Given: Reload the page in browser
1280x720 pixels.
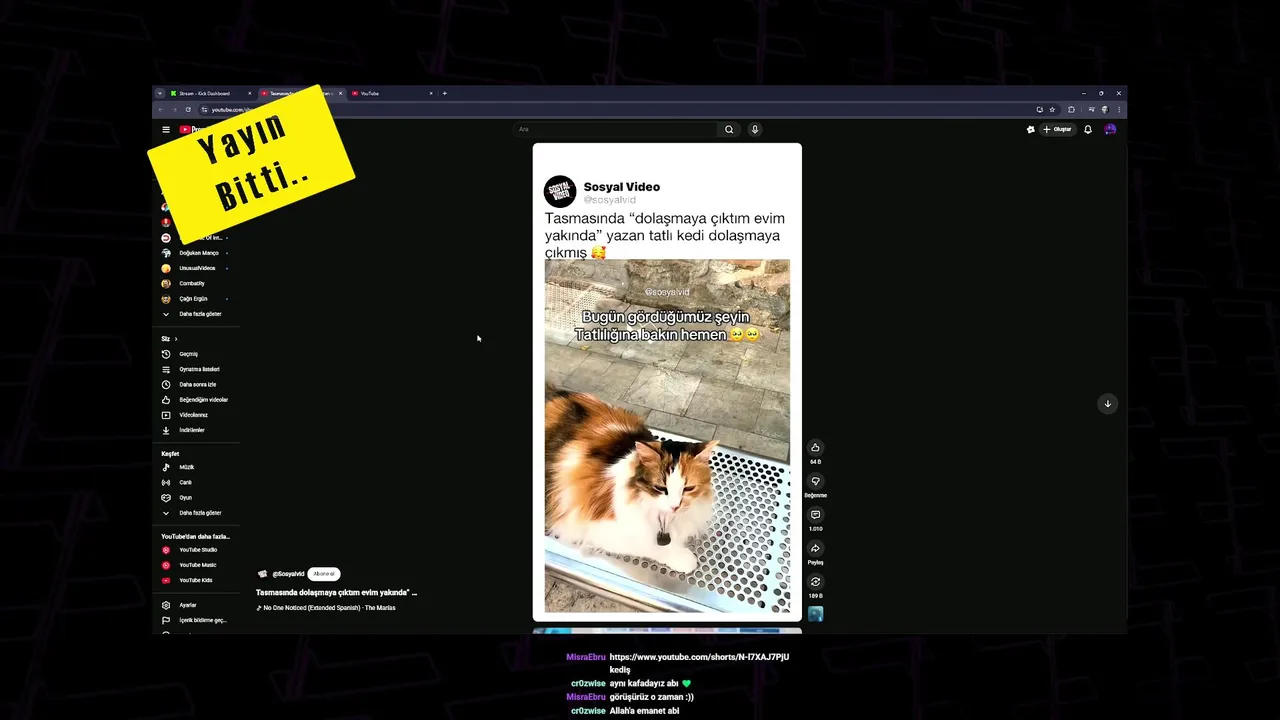Looking at the screenshot, I should pyautogui.click(x=188, y=109).
